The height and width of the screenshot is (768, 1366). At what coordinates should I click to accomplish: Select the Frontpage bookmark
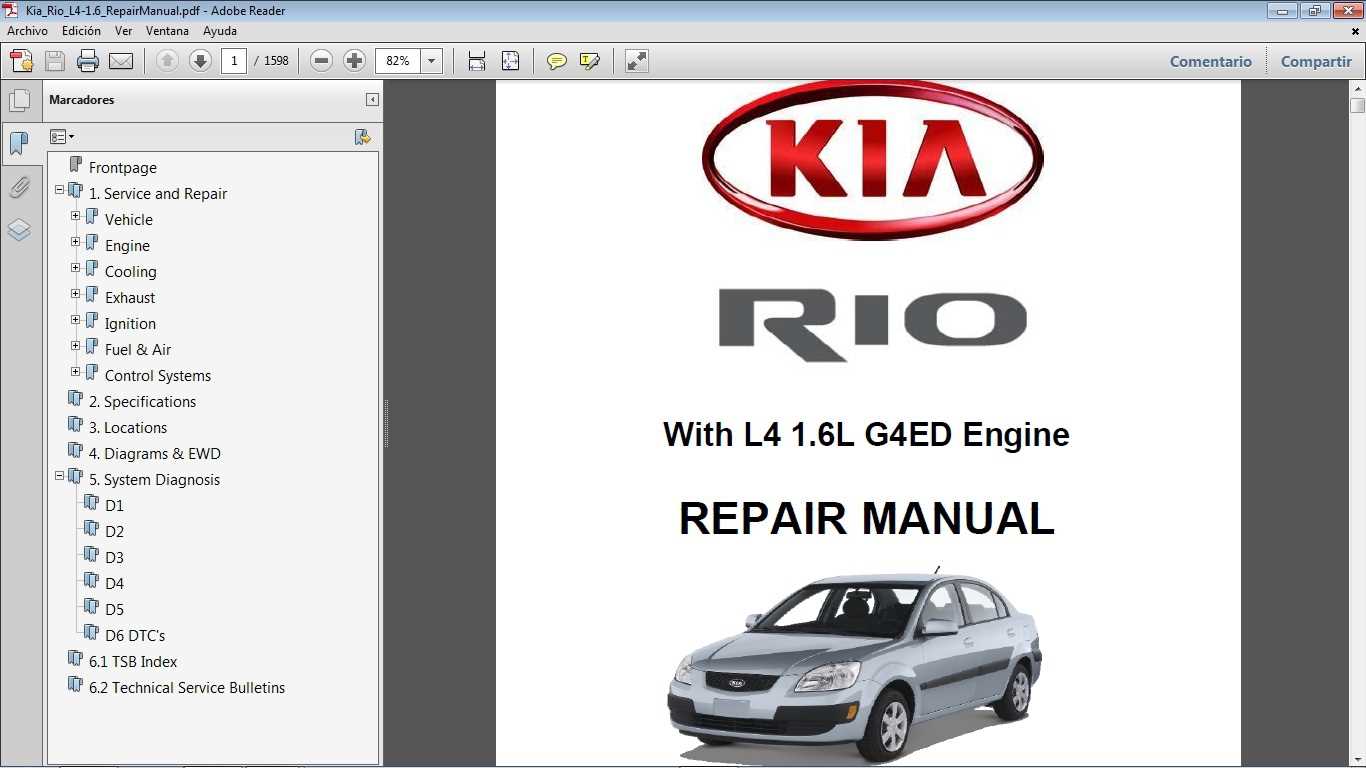tap(122, 168)
